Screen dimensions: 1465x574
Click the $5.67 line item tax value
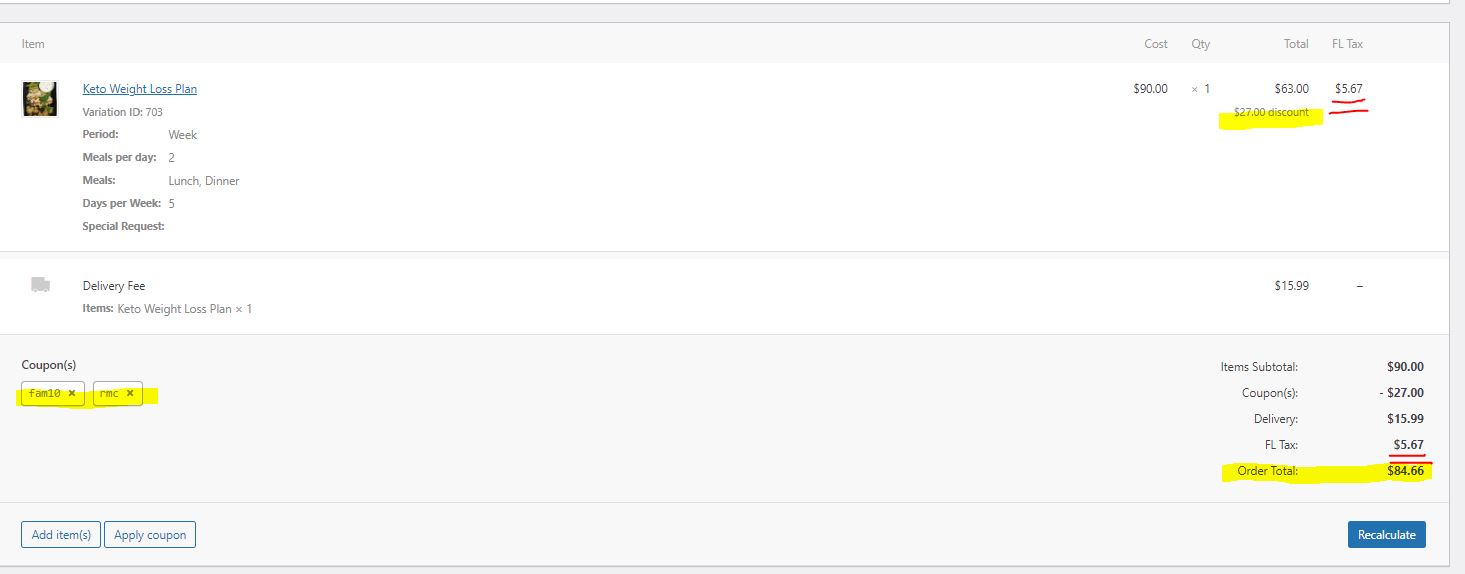[x=1349, y=89]
